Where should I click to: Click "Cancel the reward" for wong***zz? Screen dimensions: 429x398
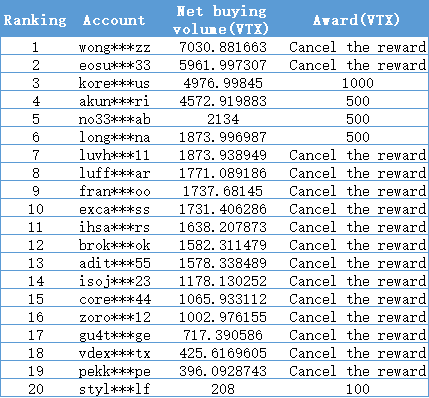click(x=358, y=47)
